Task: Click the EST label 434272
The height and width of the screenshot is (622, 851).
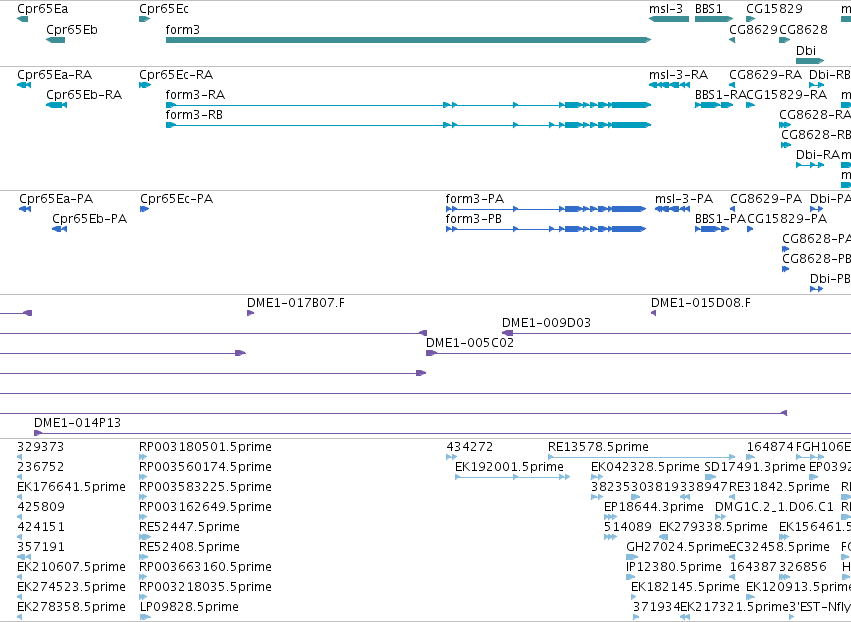Action: pyautogui.click(x=469, y=447)
